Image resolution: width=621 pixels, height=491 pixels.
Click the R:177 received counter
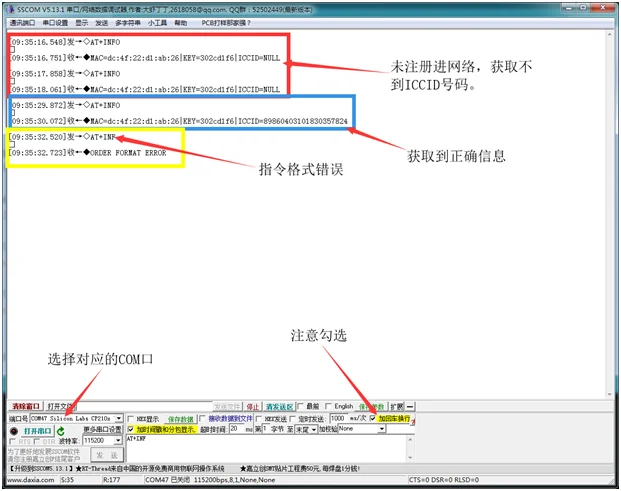click(x=112, y=480)
